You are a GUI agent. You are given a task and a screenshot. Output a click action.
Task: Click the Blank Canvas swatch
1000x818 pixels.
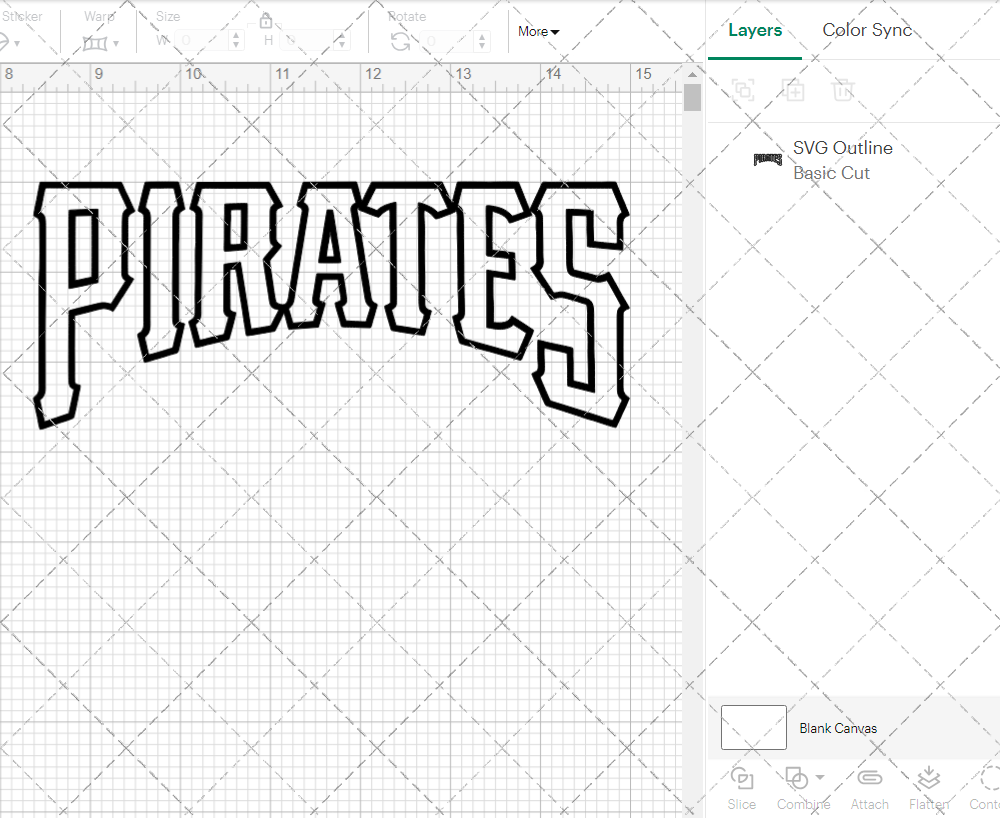tap(753, 727)
